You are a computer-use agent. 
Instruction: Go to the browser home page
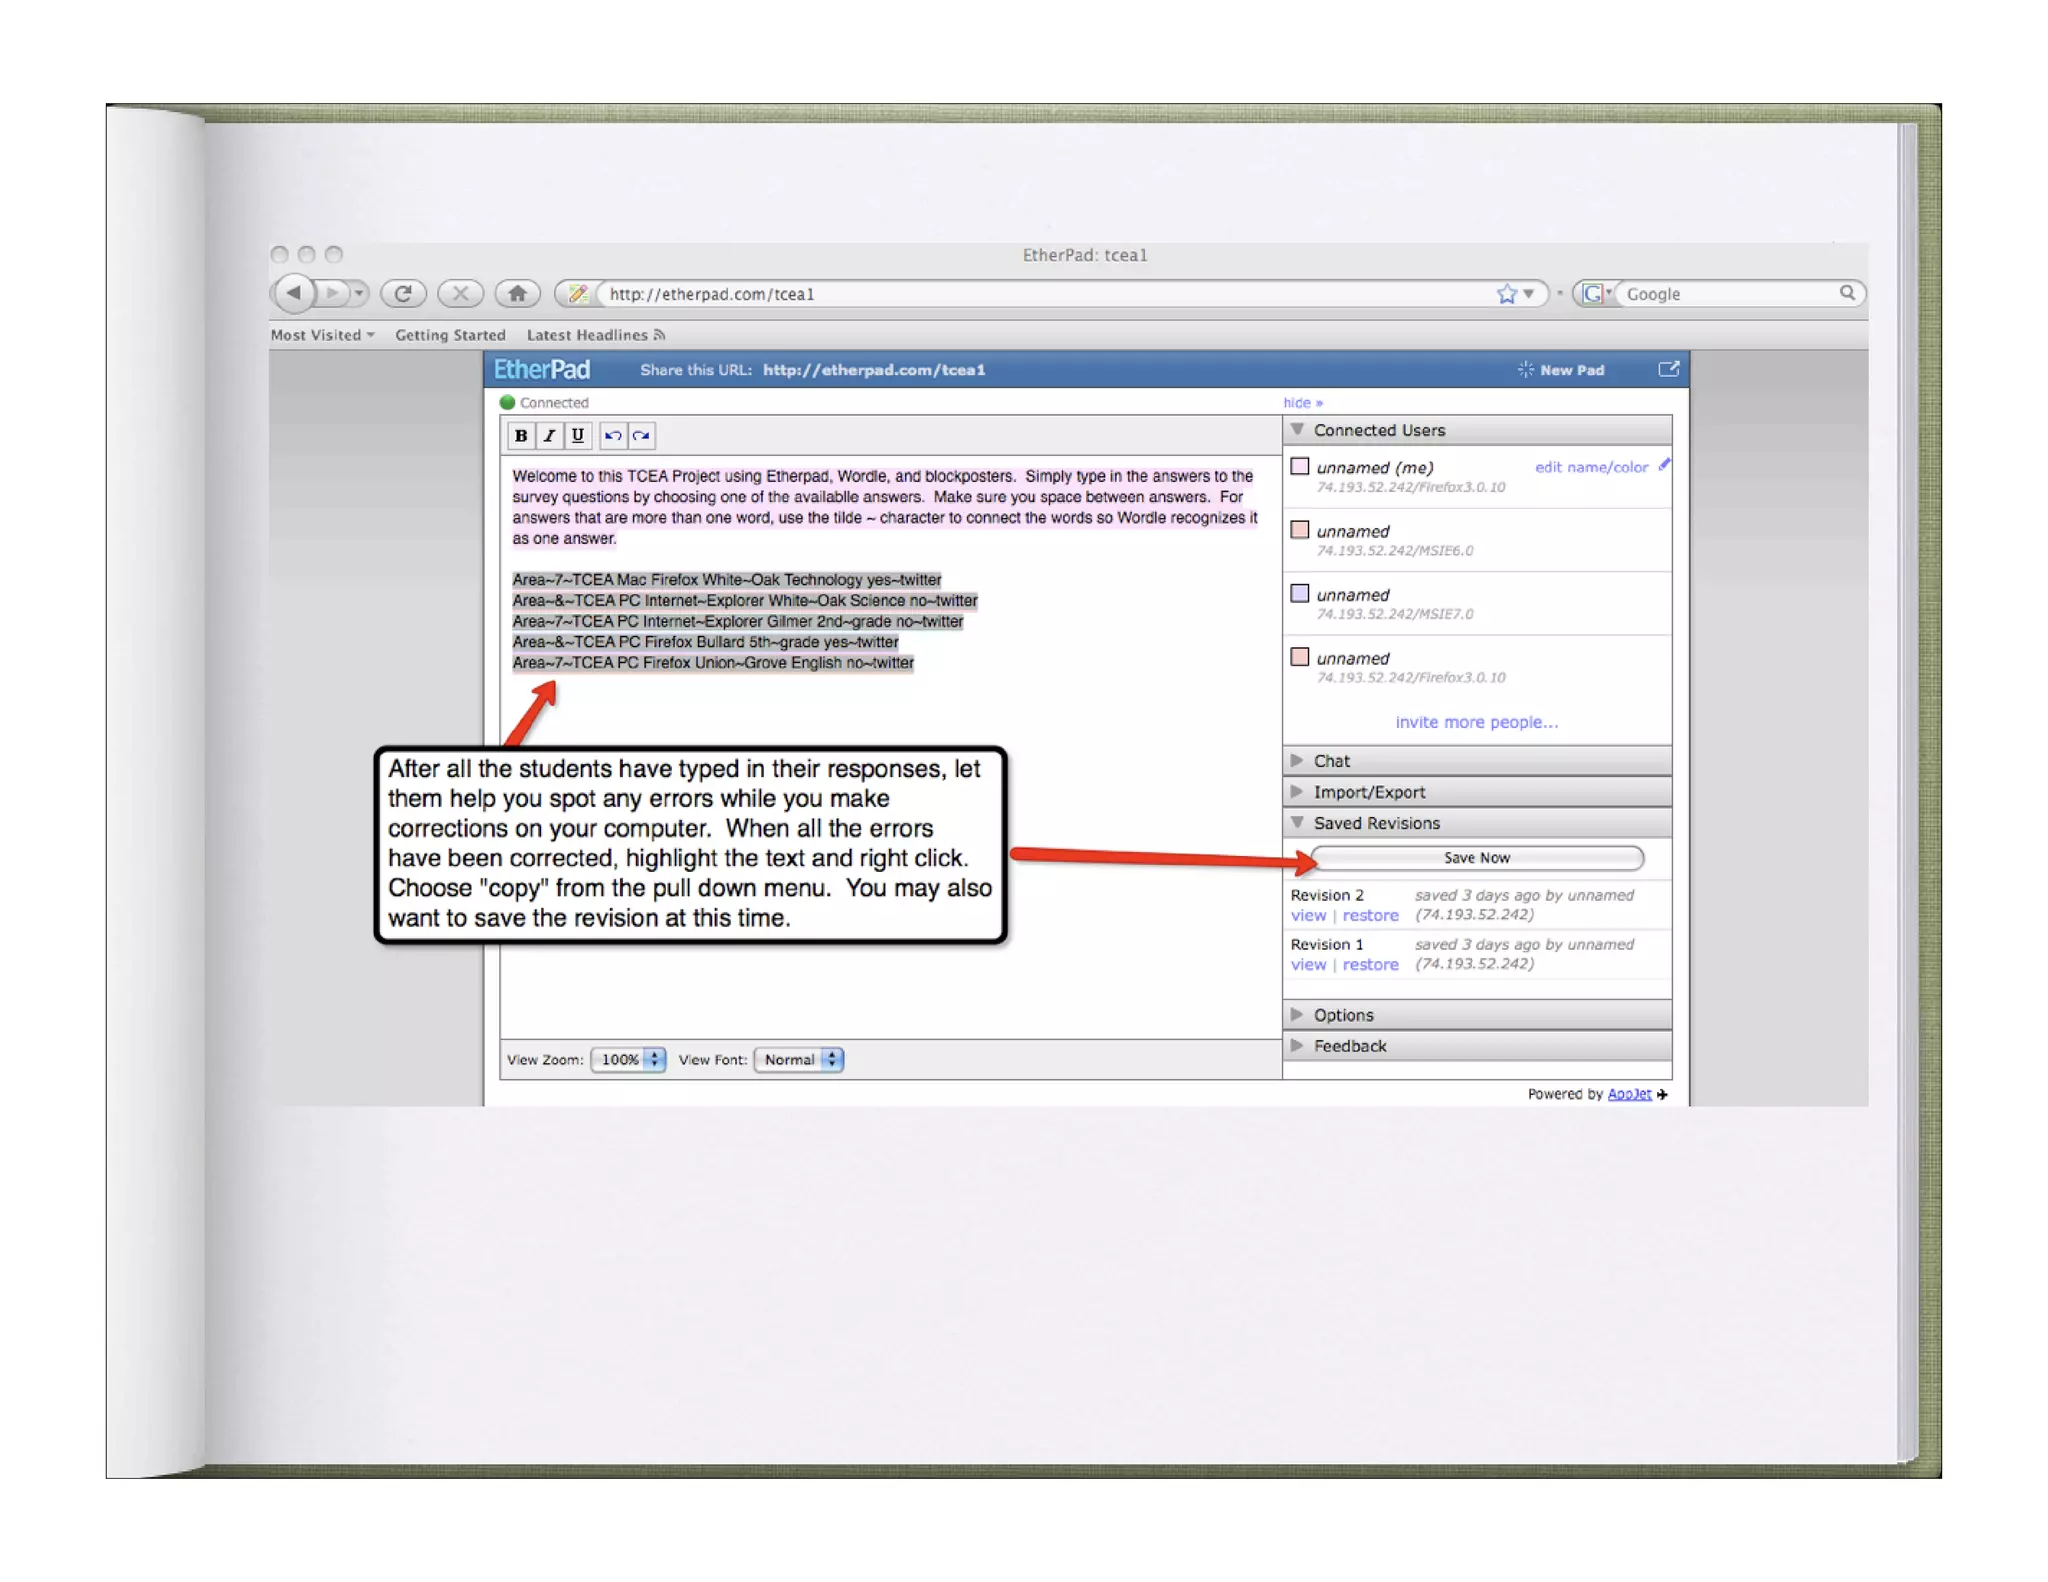tap(517, 293)
